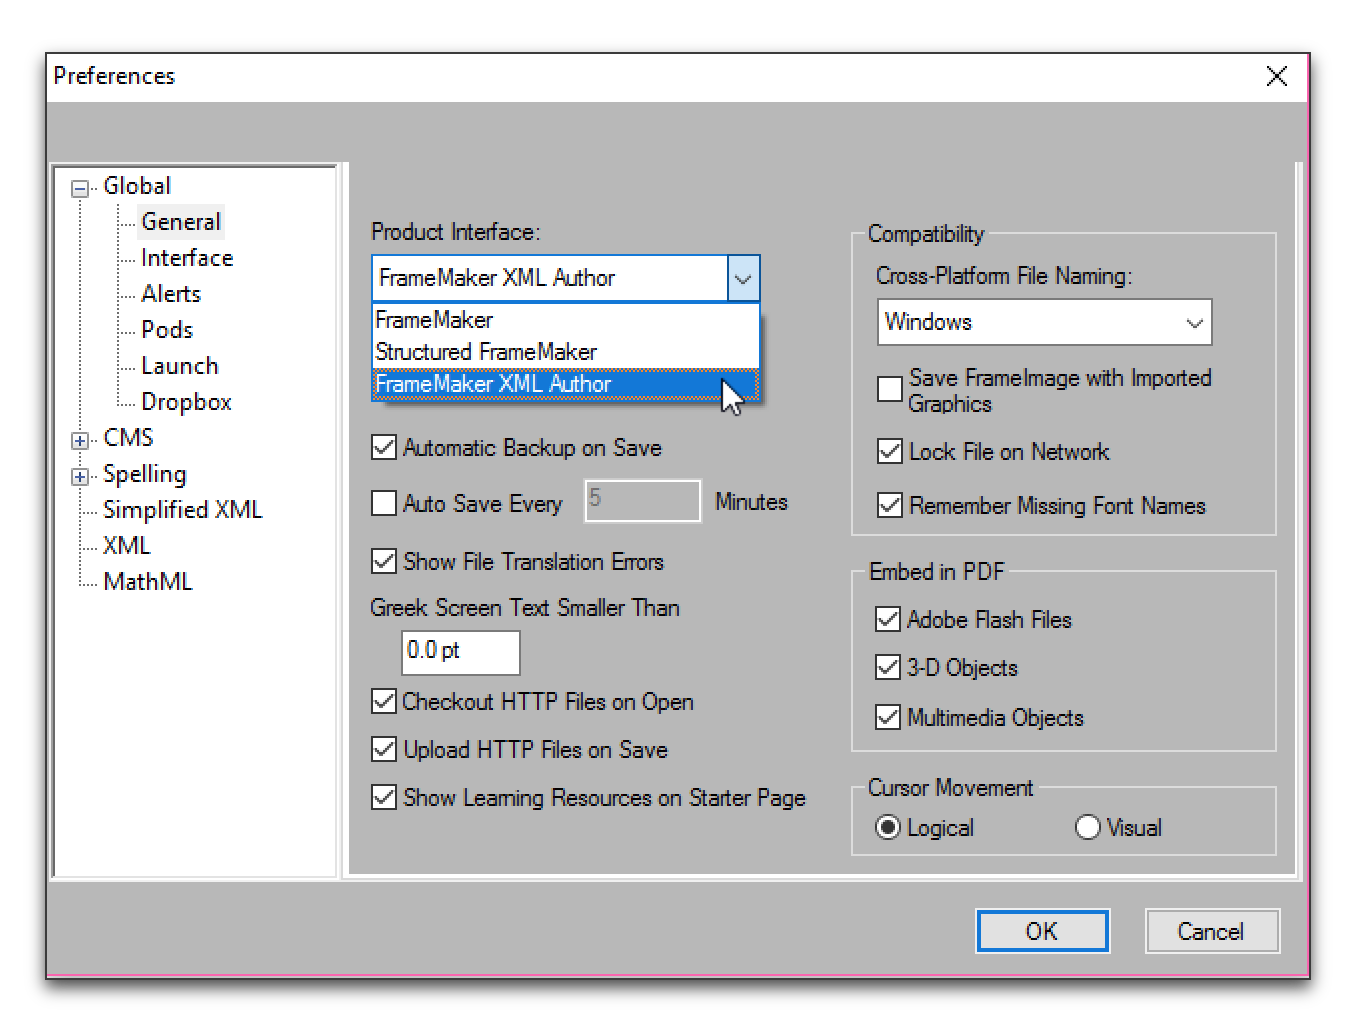The height and width of the screenshot is (1032, 1357).
Task: Click the Spelling tree label
Action: click(145, 474)
